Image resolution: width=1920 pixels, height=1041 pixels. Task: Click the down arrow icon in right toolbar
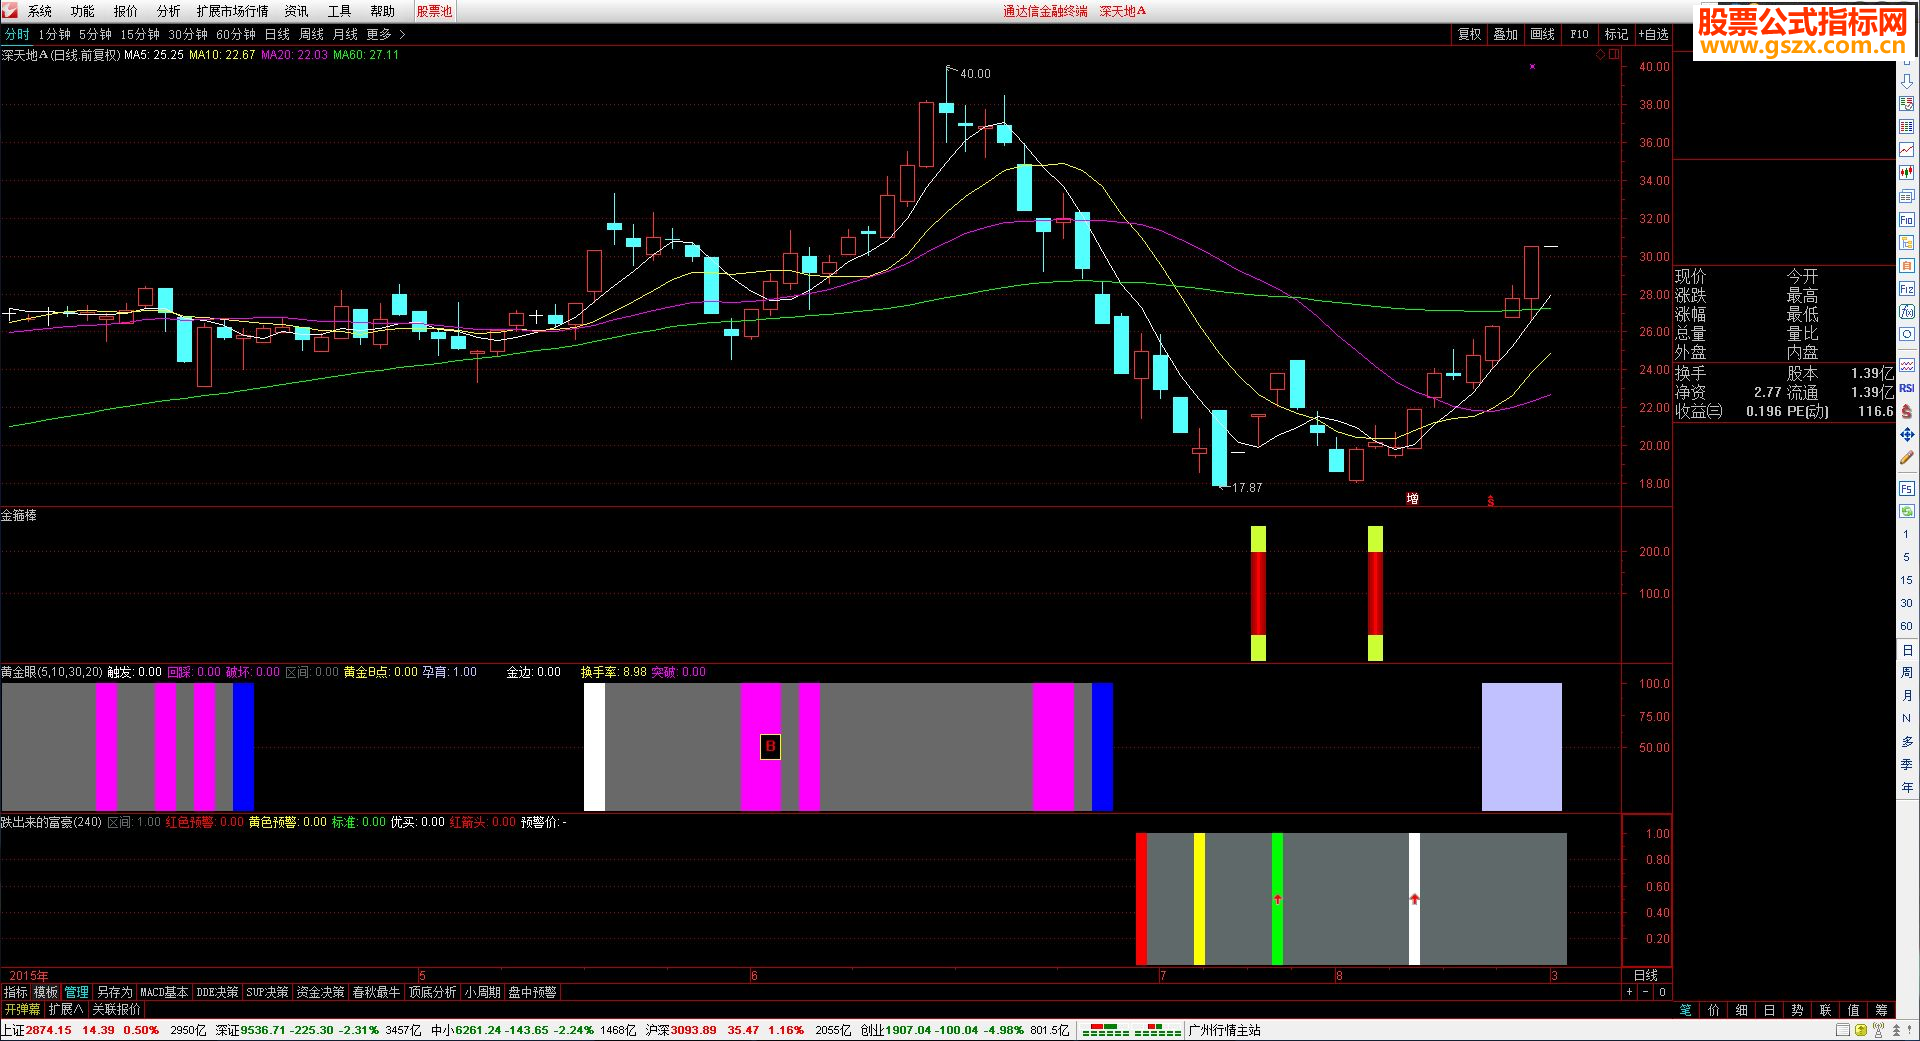1907,81
